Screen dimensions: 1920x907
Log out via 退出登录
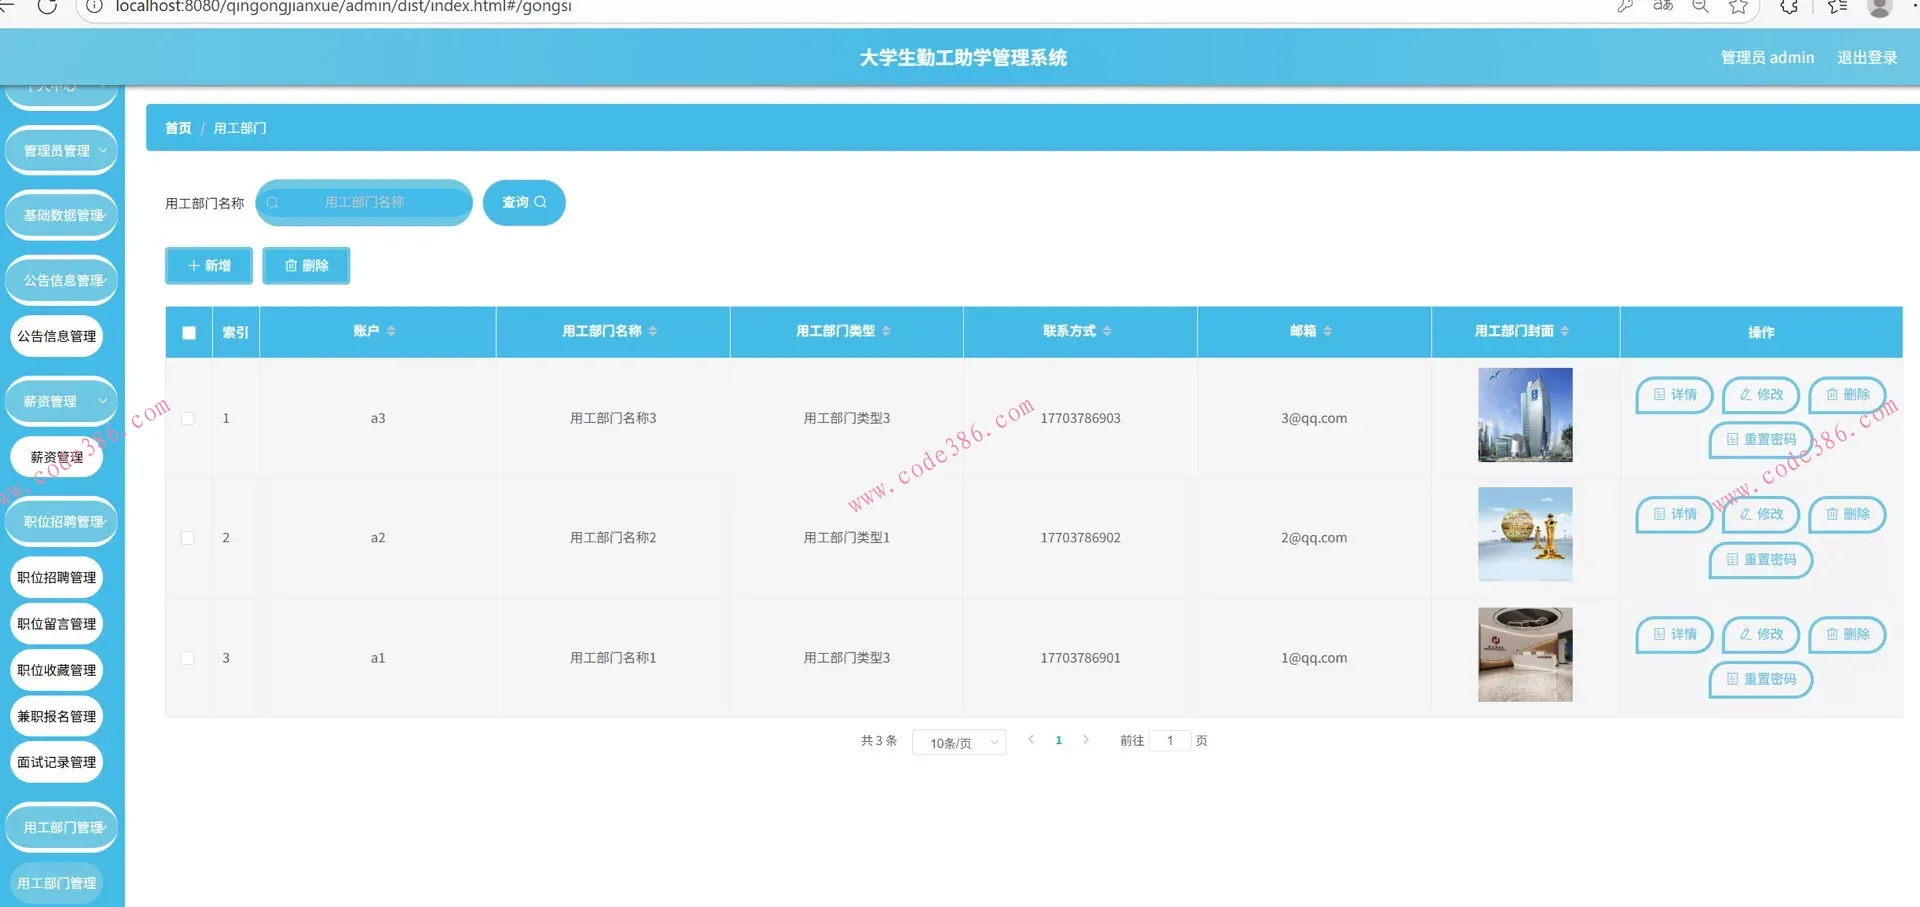pos(1867,57)
